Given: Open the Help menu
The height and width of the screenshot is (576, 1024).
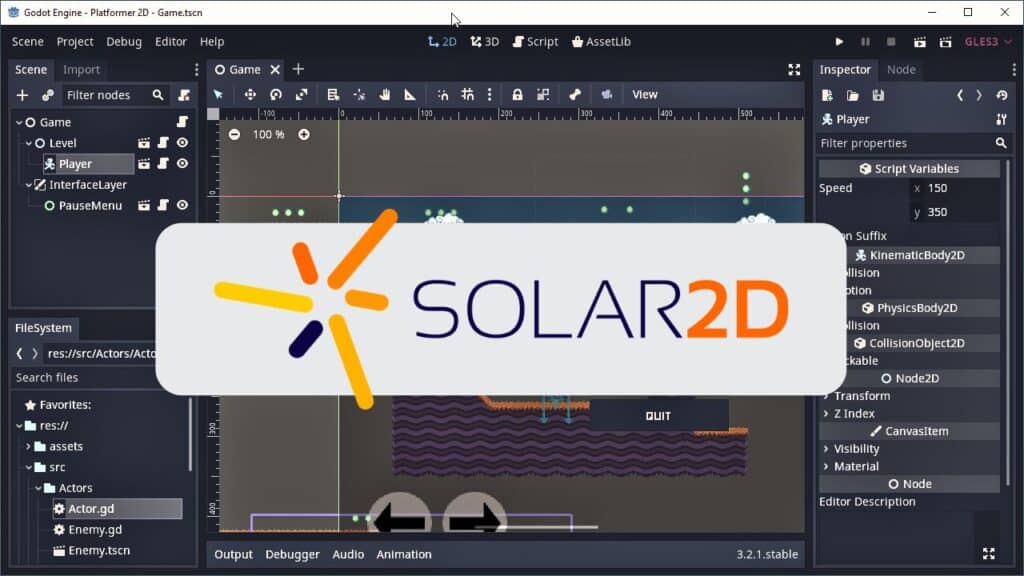Looking at the screenshot, I should [x=212, y=42].
